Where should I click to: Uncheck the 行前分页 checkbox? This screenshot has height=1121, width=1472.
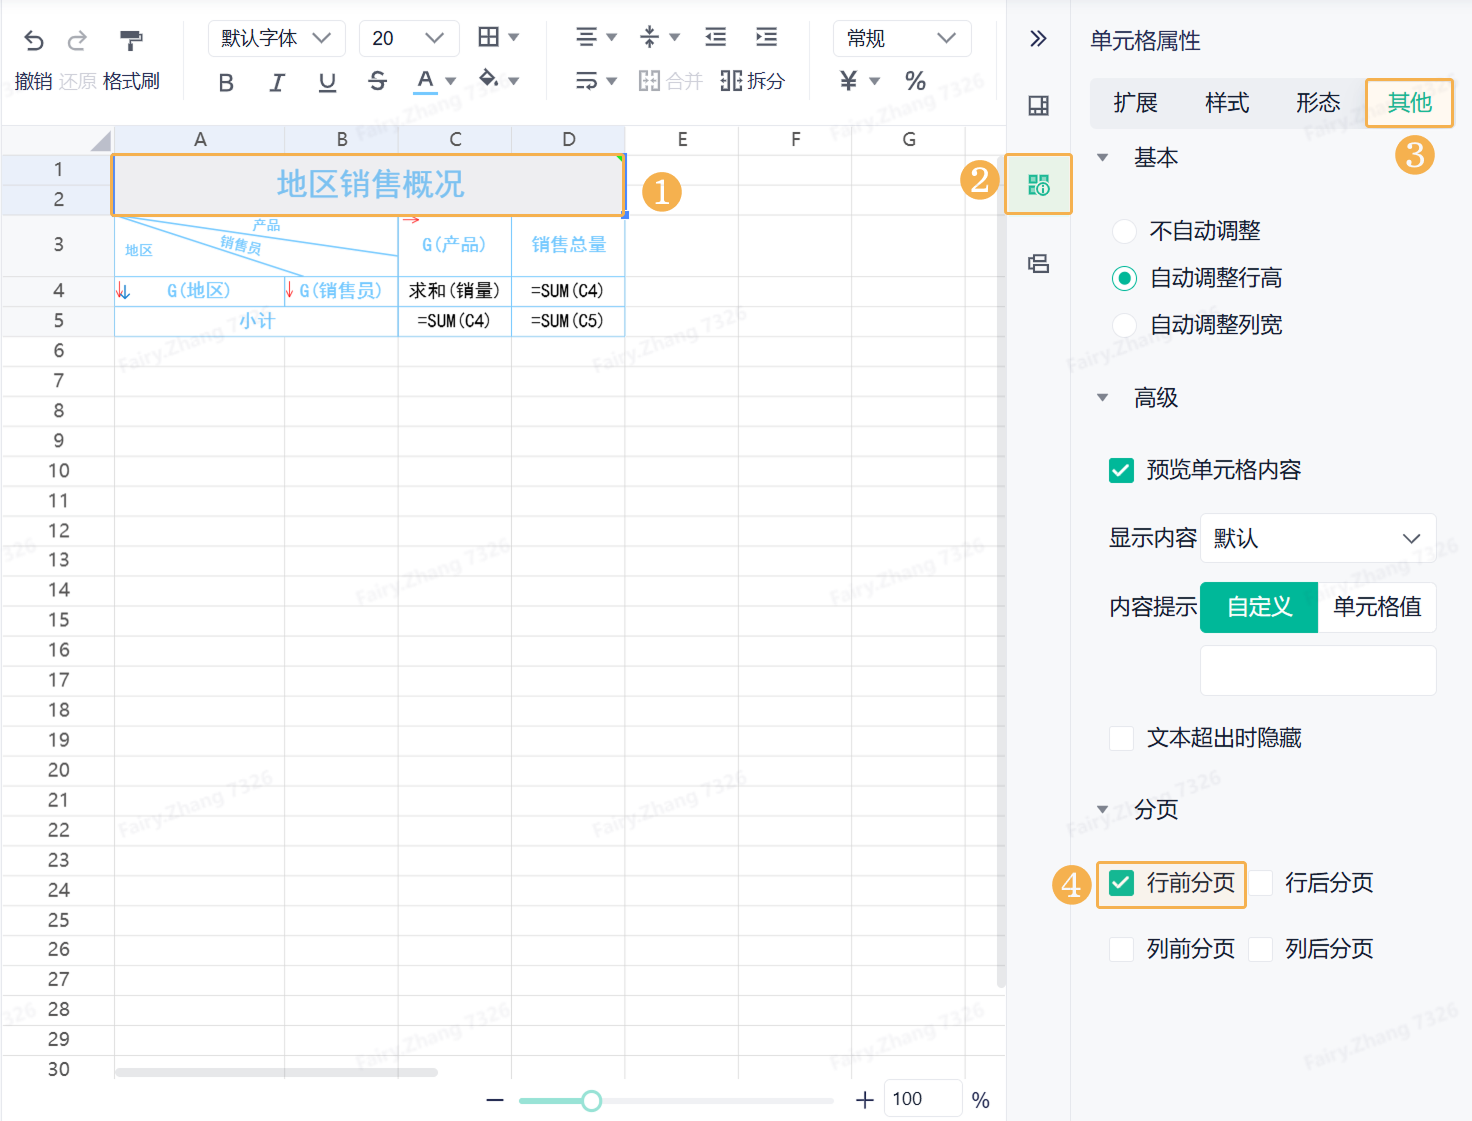[x=1121, y=883]
